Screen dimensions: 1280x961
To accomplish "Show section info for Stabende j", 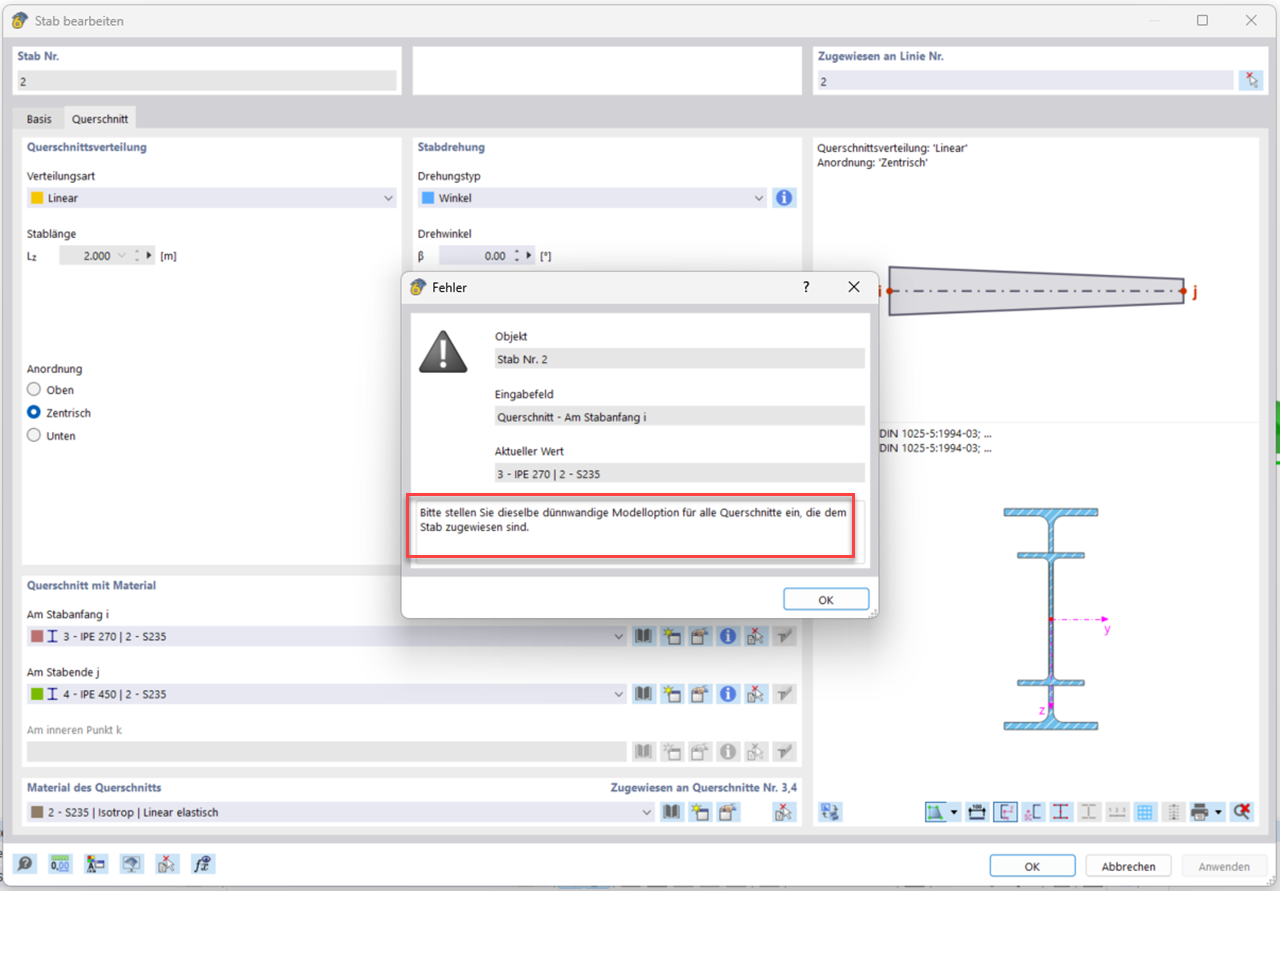I will coord(728,694).
